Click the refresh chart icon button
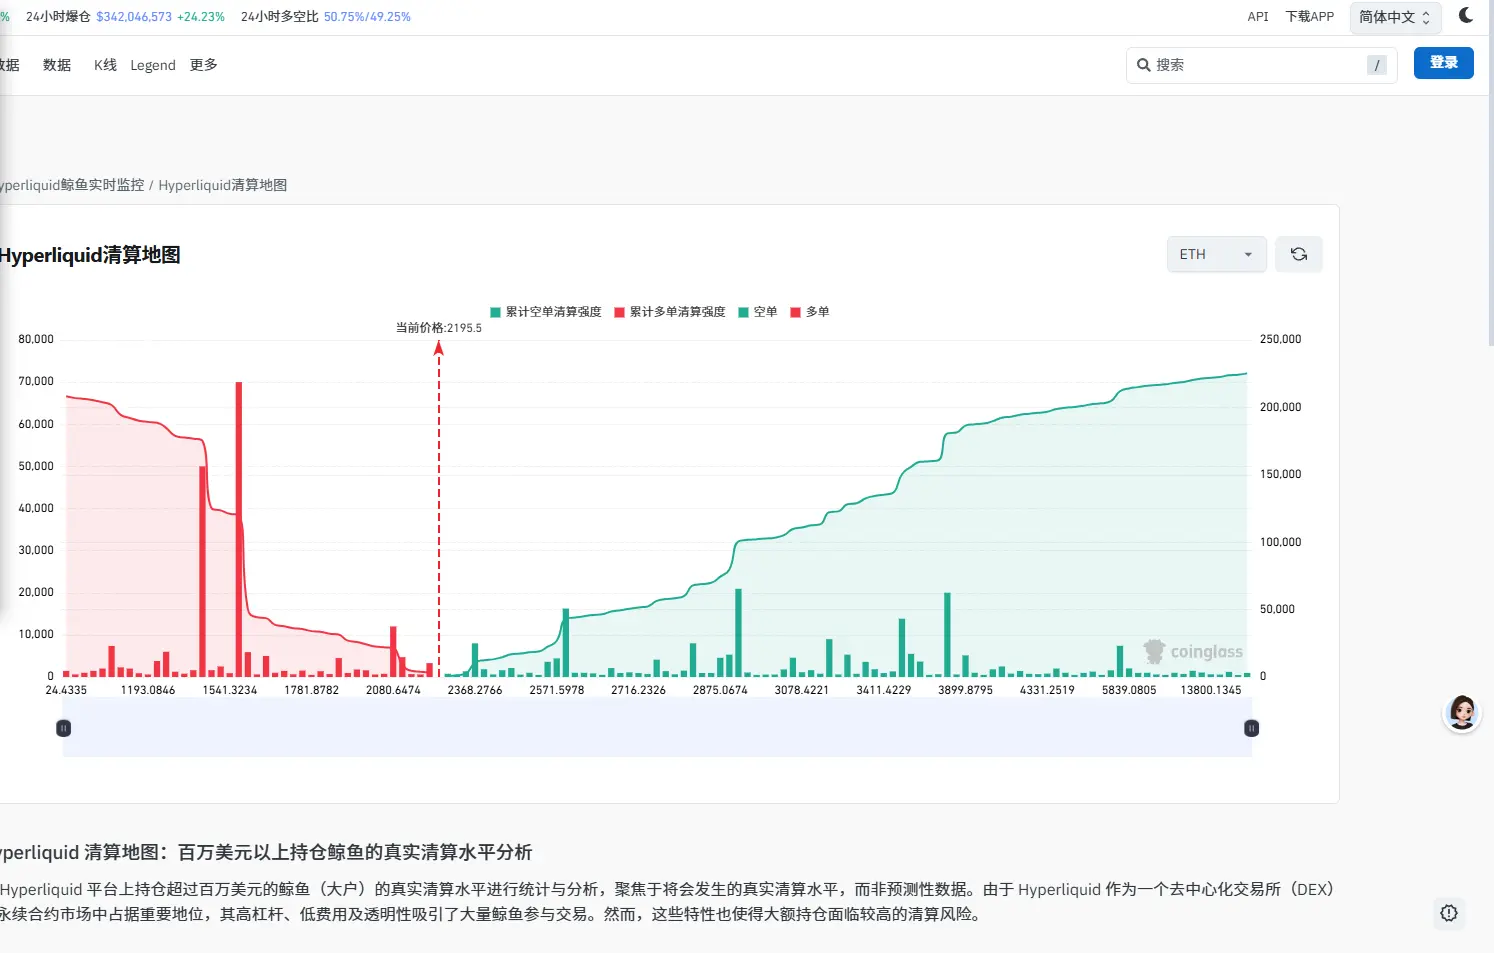1494x953 pixels. tap(1298, 254)
